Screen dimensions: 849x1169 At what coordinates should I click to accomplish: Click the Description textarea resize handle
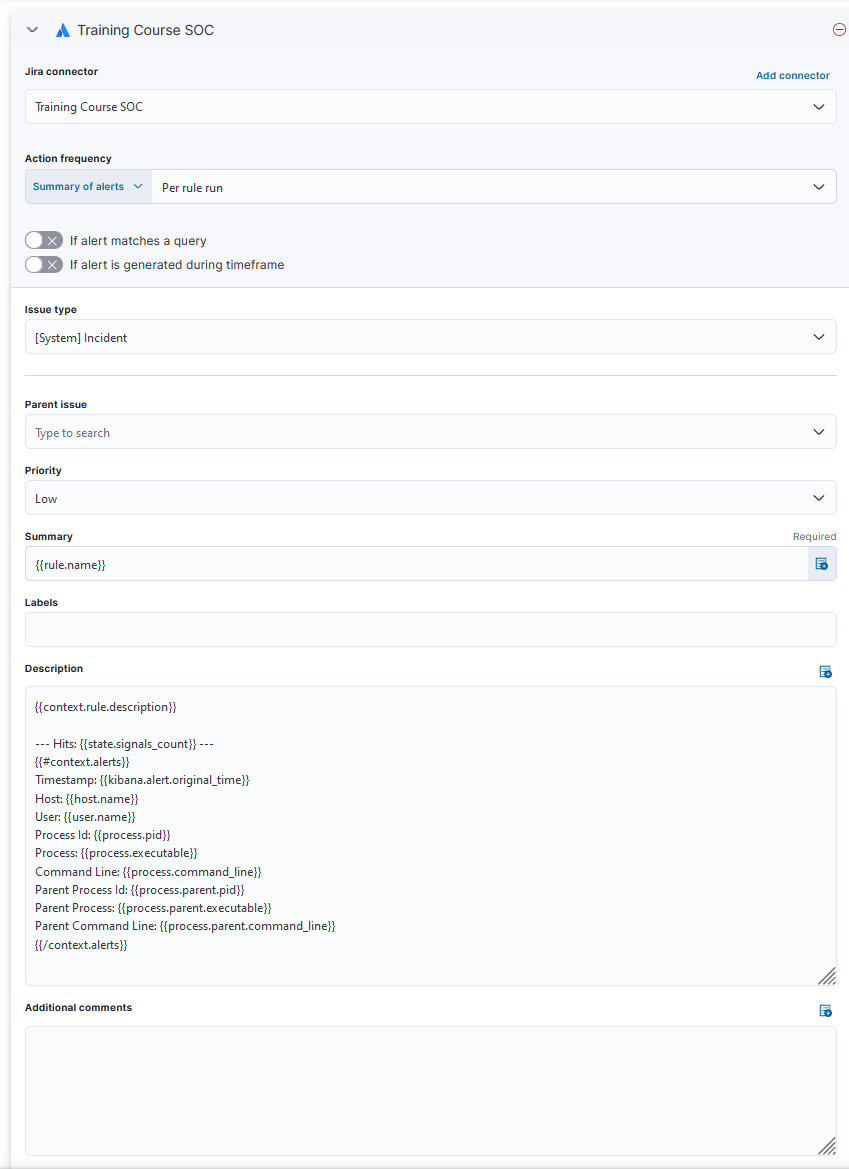click(x=827, y=976)
